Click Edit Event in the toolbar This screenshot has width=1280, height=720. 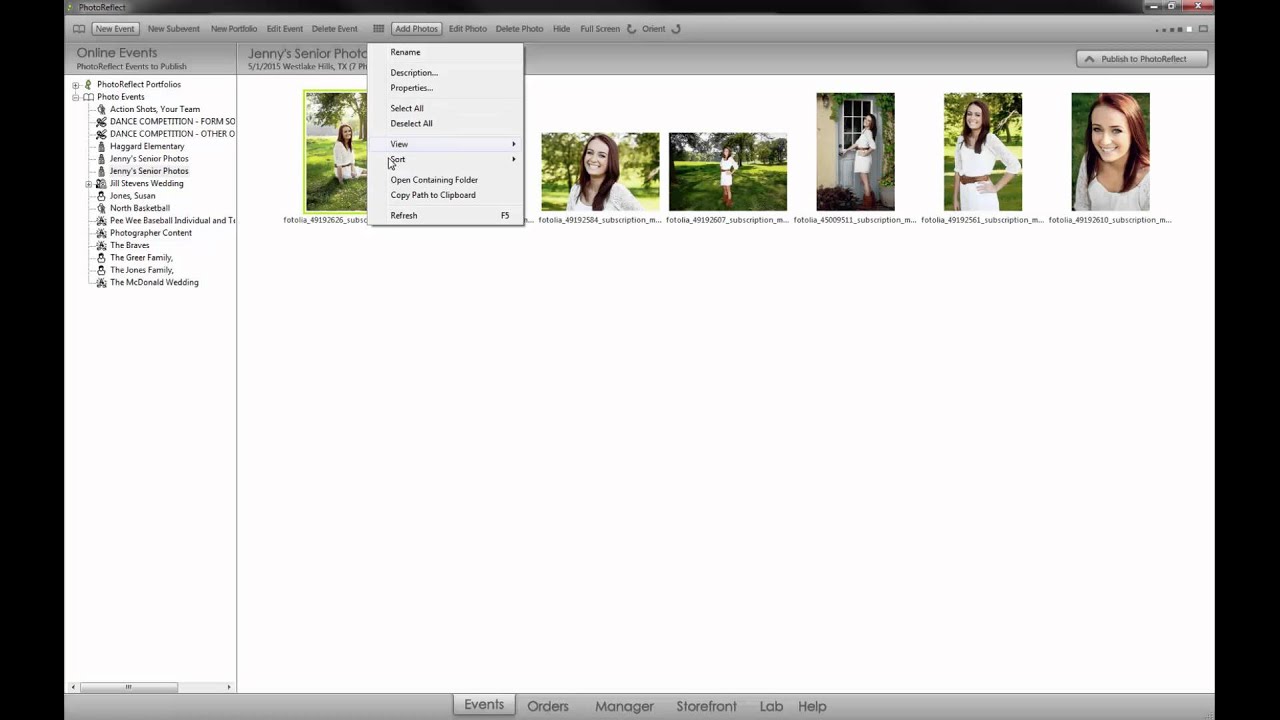pyautogui.click(x=285, y=29)
